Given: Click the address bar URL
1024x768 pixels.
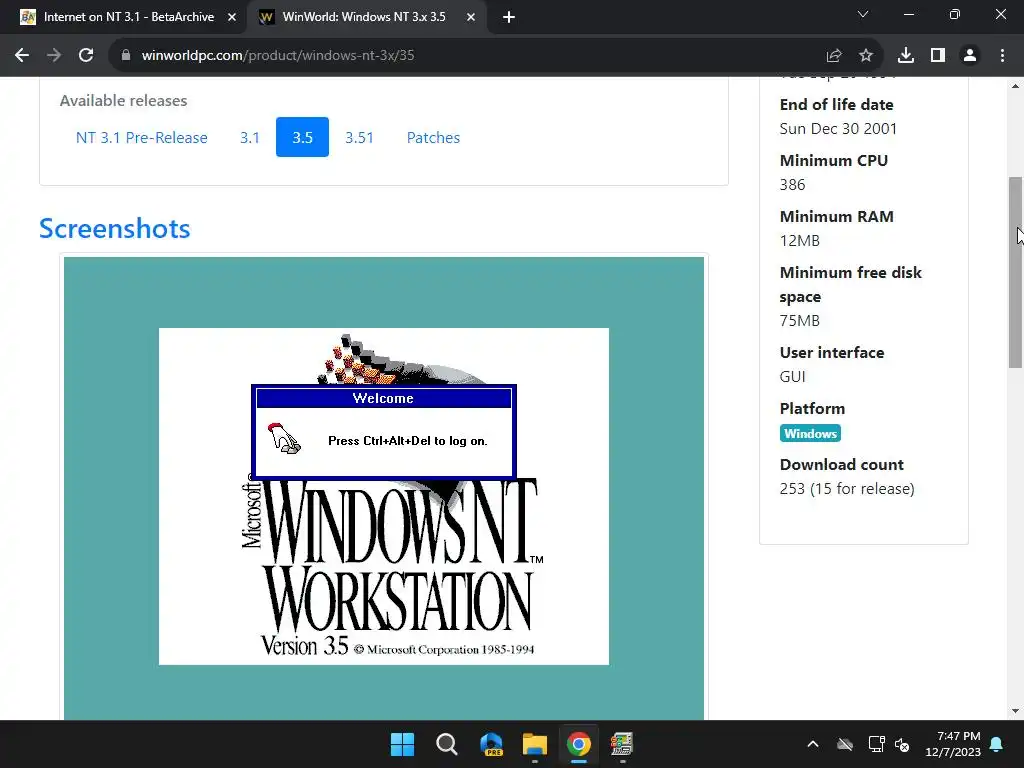Looking at the screenshot, I should coord(278,56).
